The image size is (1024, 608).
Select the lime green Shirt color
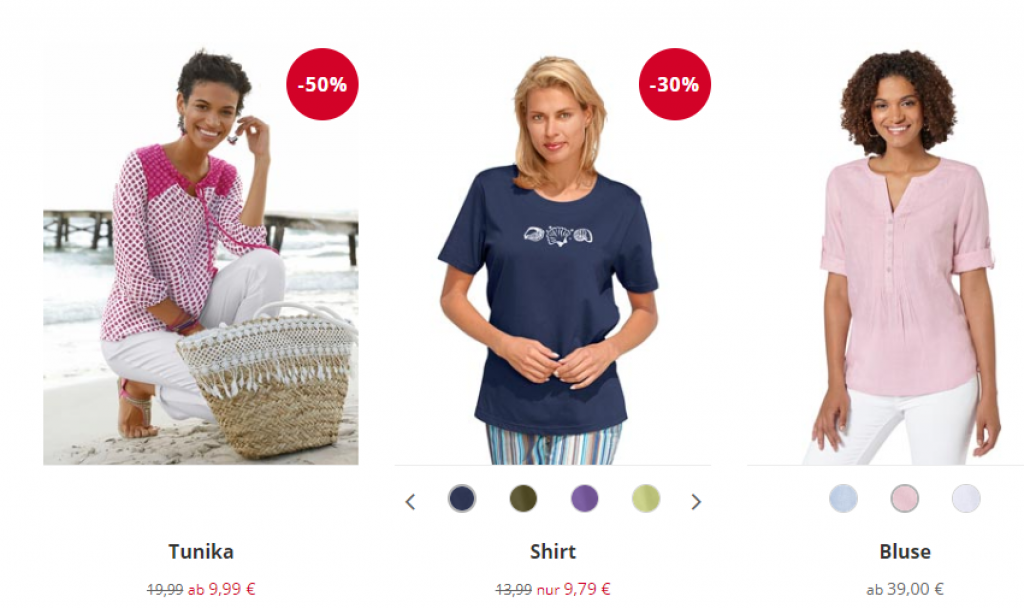646,499
